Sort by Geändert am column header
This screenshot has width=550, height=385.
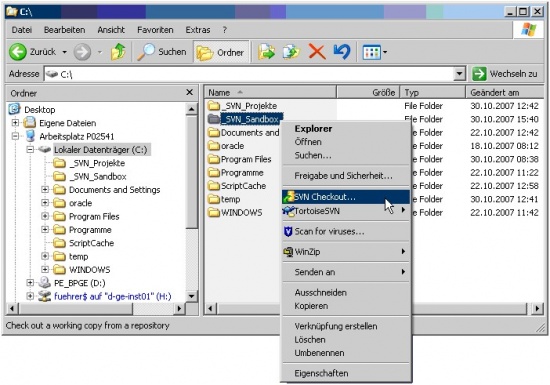coord(505,93)
